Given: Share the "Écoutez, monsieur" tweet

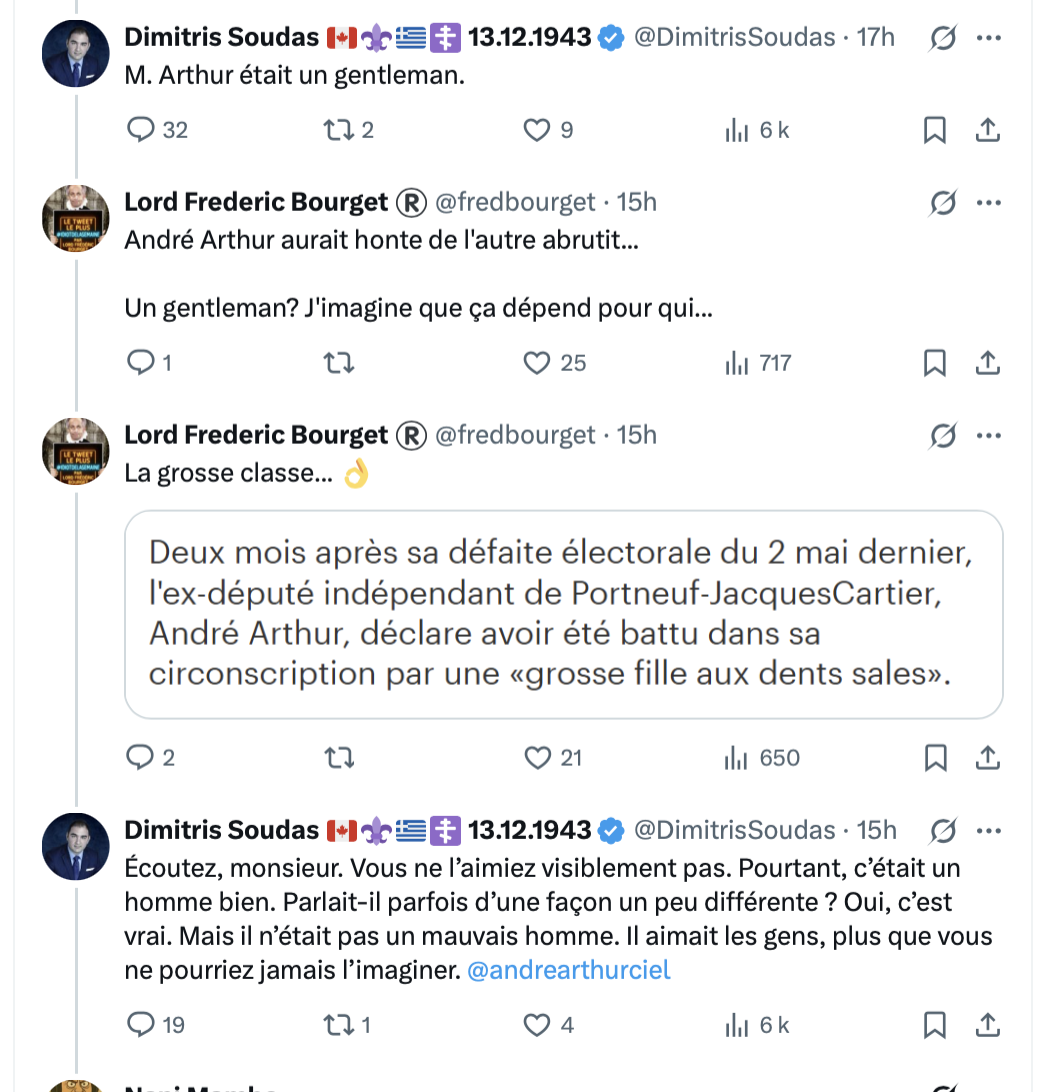Looking at the screenshot, I should coord(987,1025).
